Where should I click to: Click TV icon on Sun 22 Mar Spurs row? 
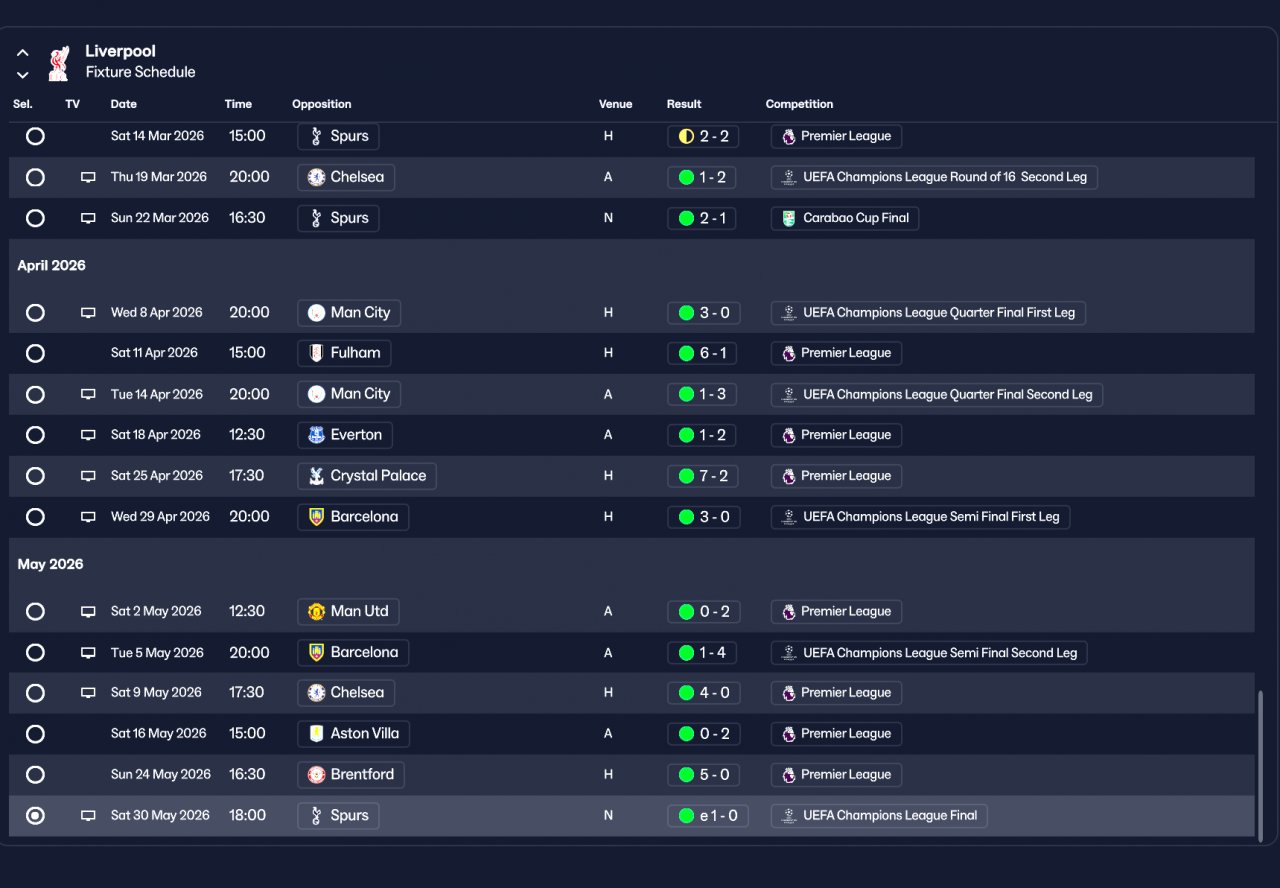(x=88, y=218)
